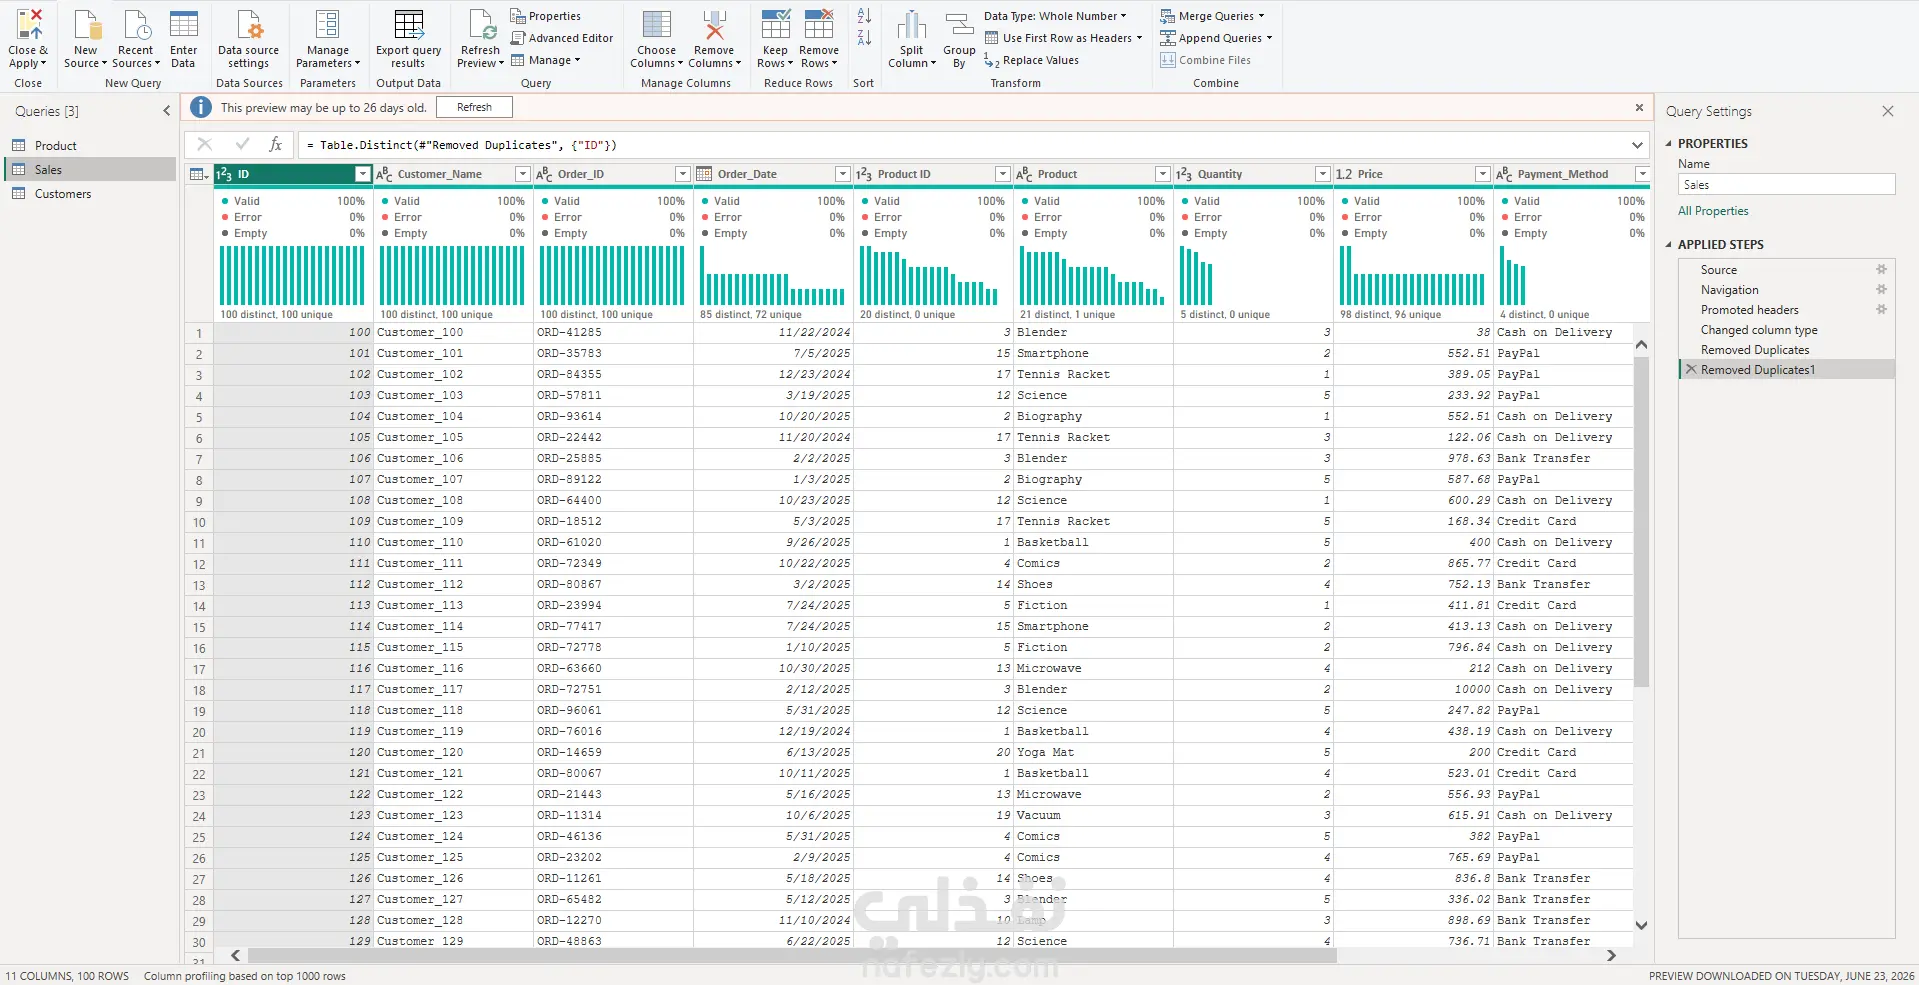1919x985 pixels.
Task: Delete the Removed Duplicates1 step
Action: tap(1691, 370)
